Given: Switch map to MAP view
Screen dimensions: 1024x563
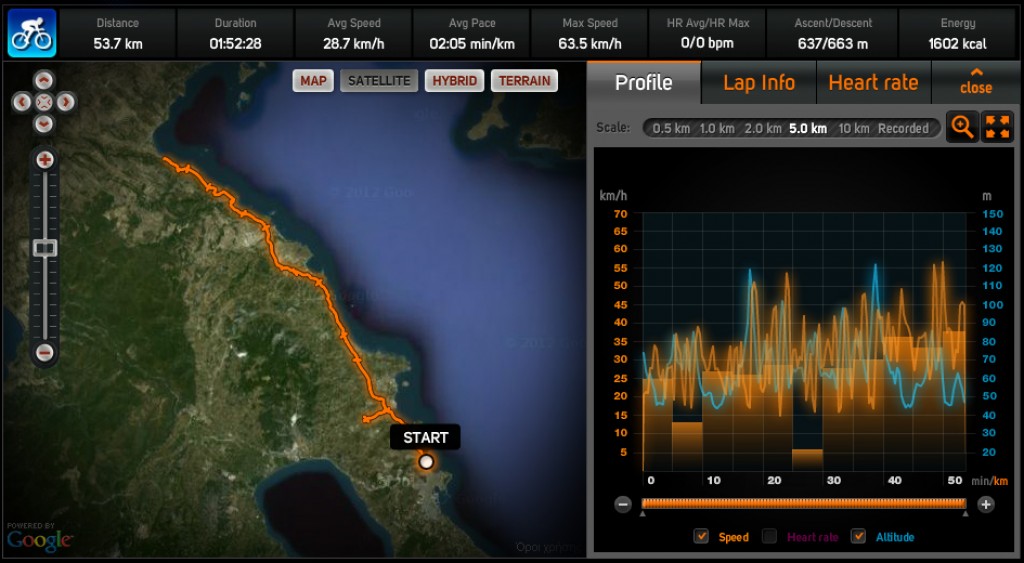Looking at the screenshot, I should pos(313,81).
